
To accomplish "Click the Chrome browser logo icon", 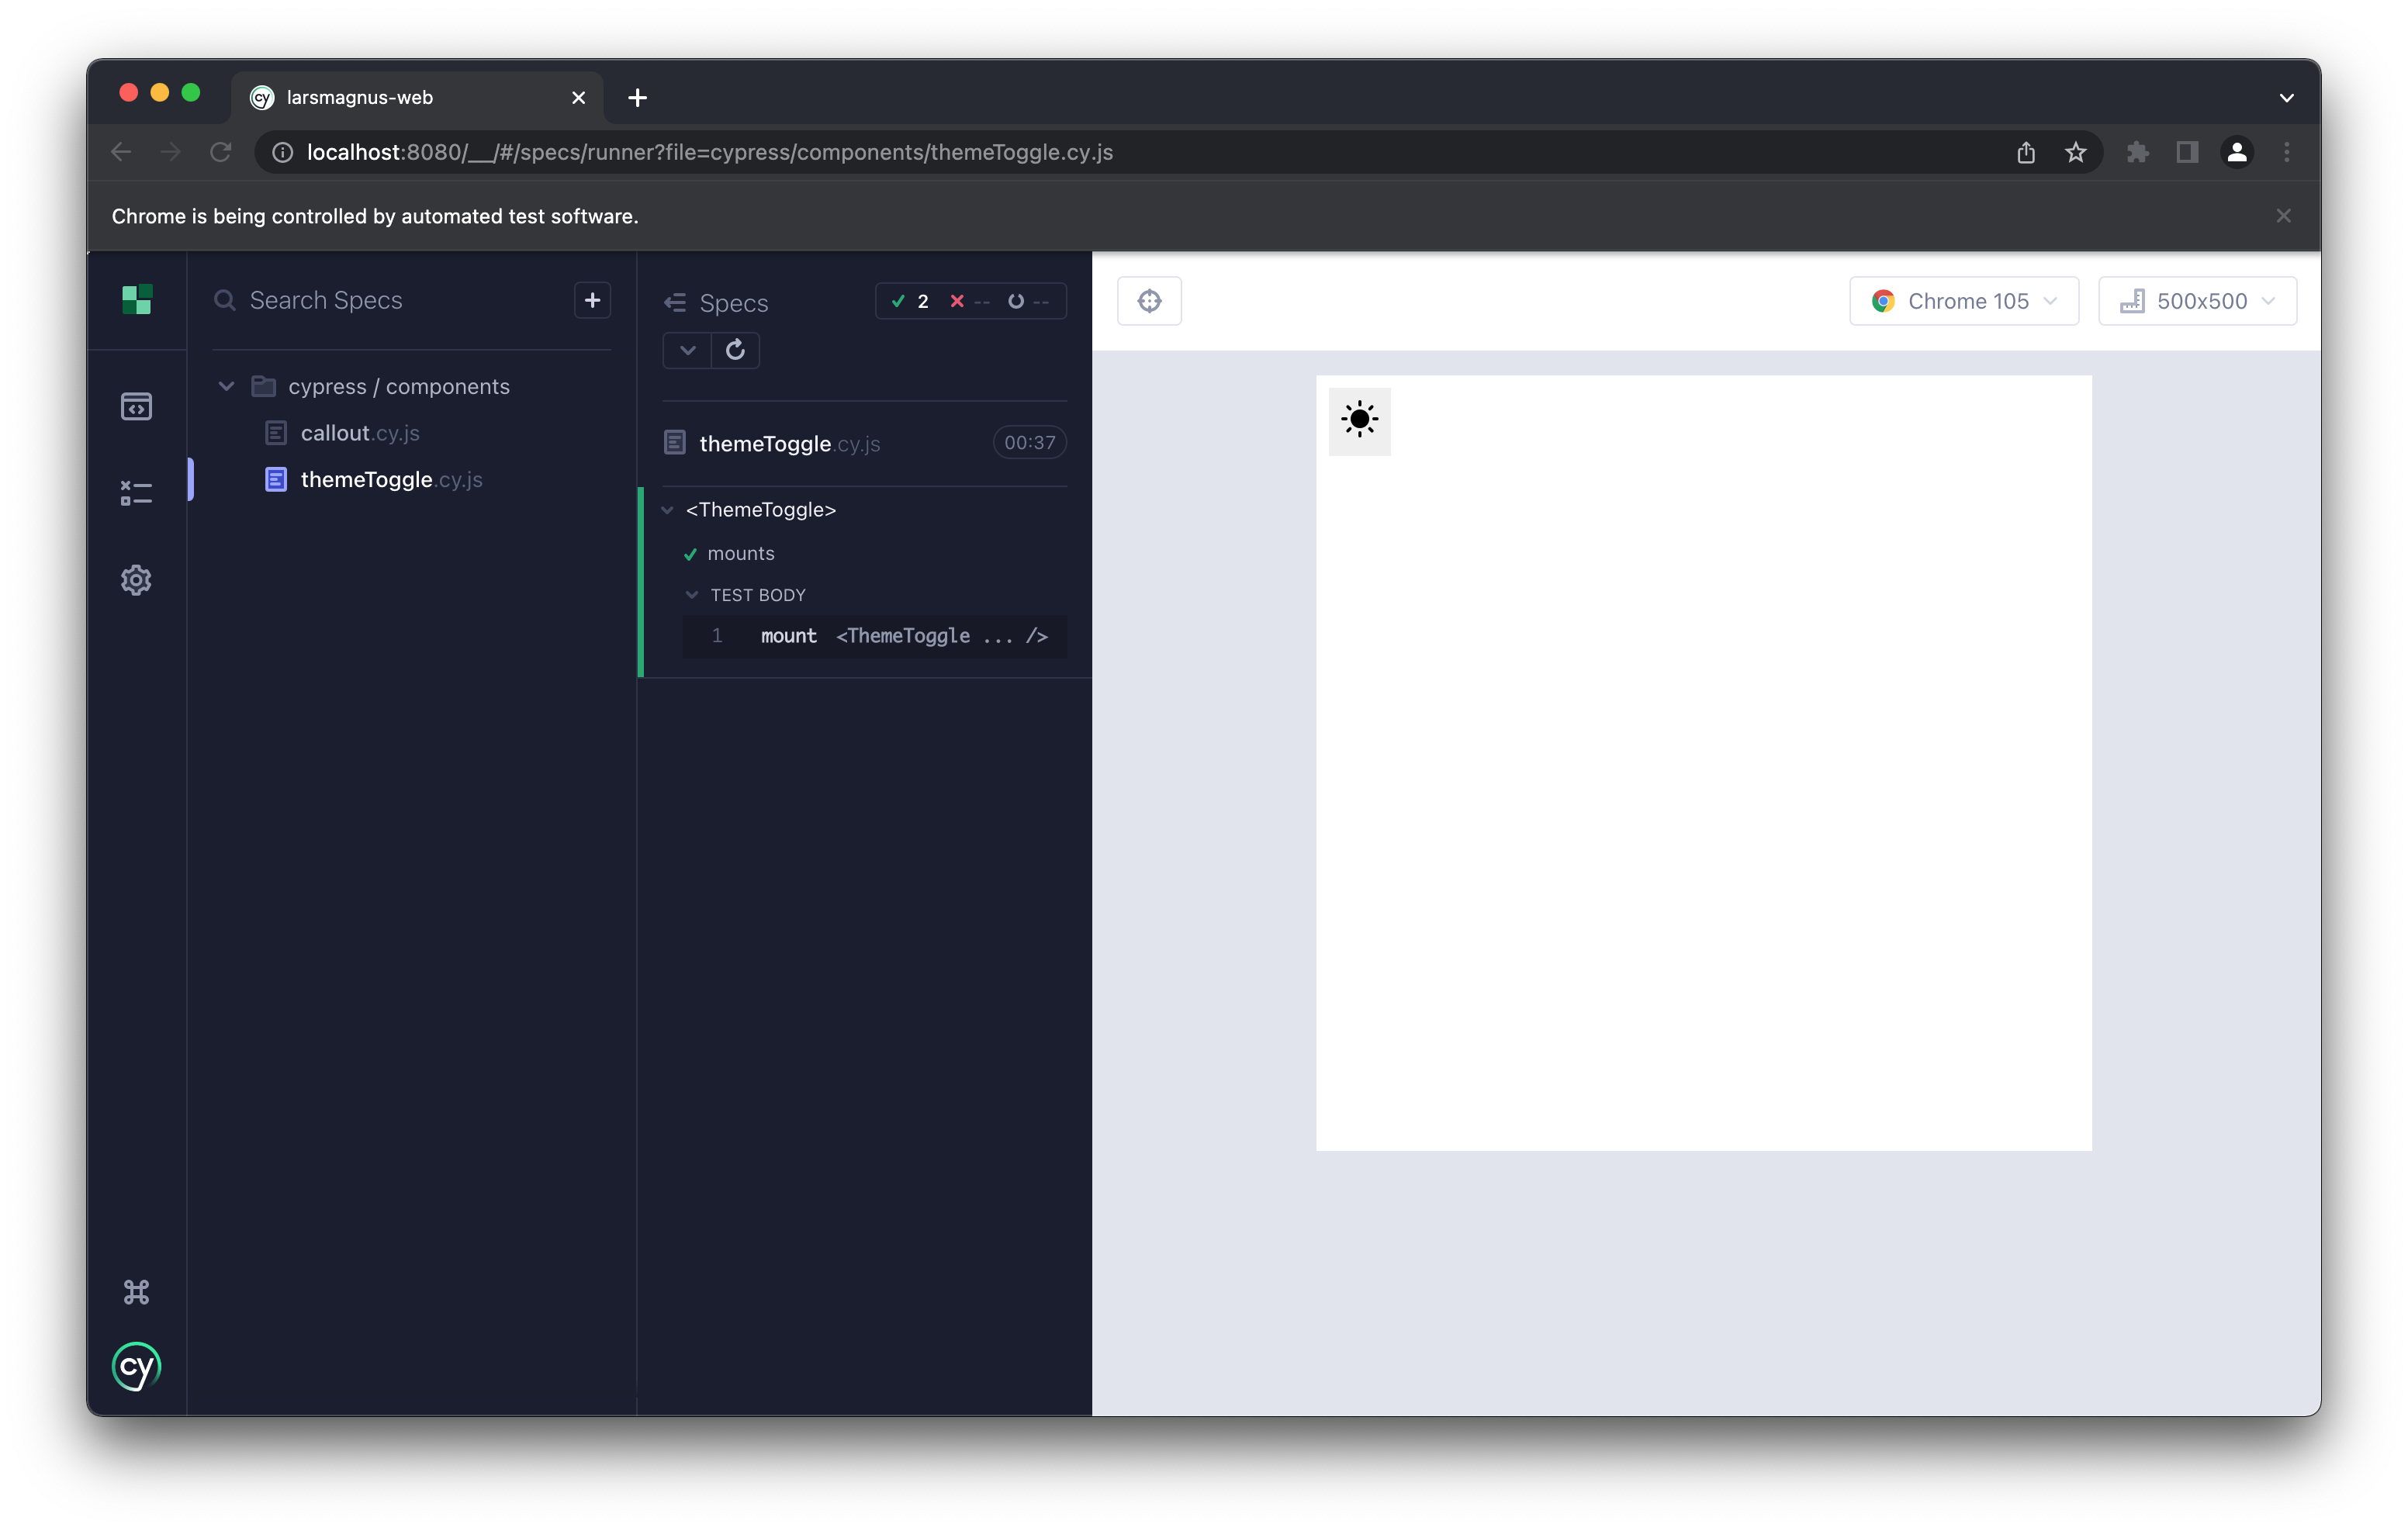I will coord(1885,300).
